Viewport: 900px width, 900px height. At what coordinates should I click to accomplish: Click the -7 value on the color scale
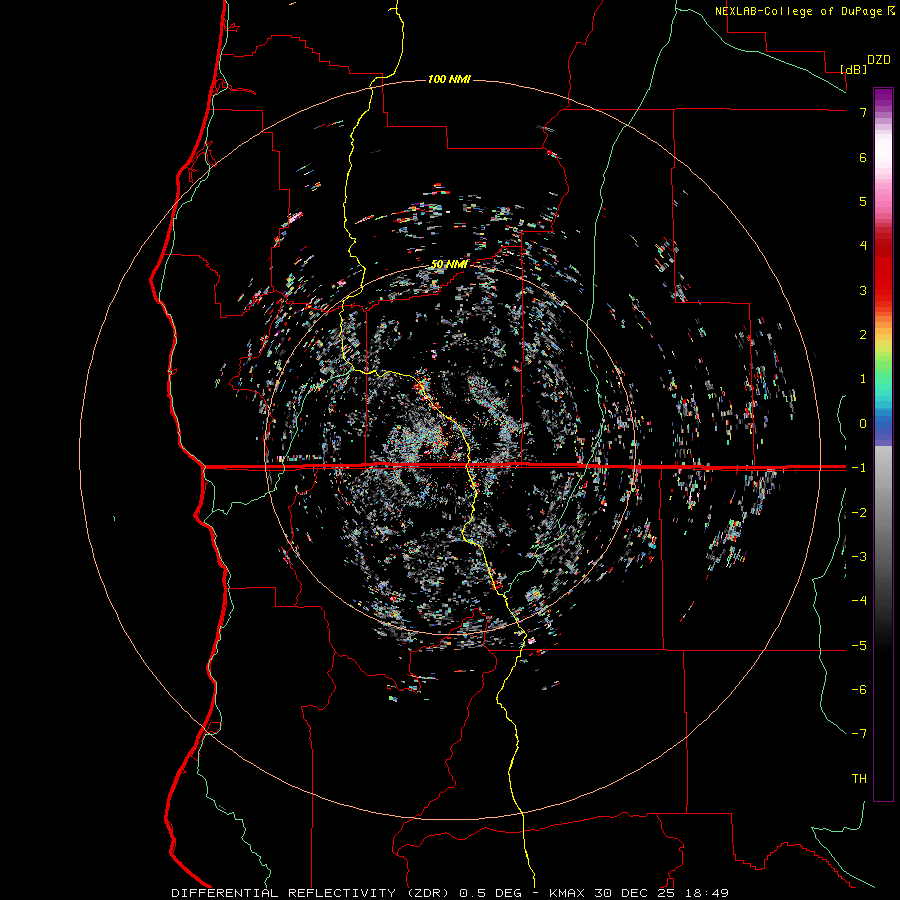tap(859, 734)
